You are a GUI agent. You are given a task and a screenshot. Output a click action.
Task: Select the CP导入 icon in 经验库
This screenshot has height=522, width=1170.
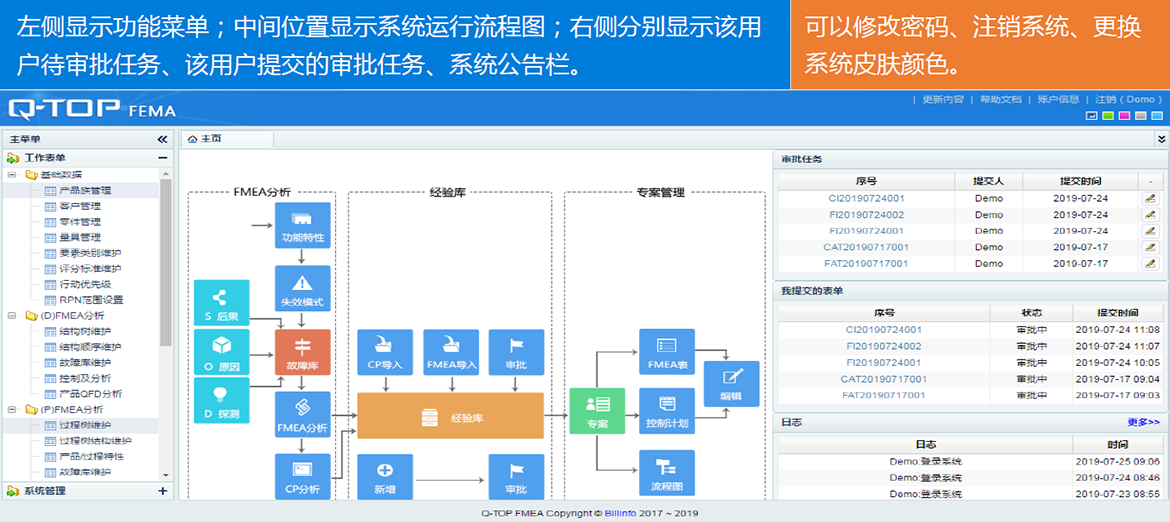tap(385, 352)
